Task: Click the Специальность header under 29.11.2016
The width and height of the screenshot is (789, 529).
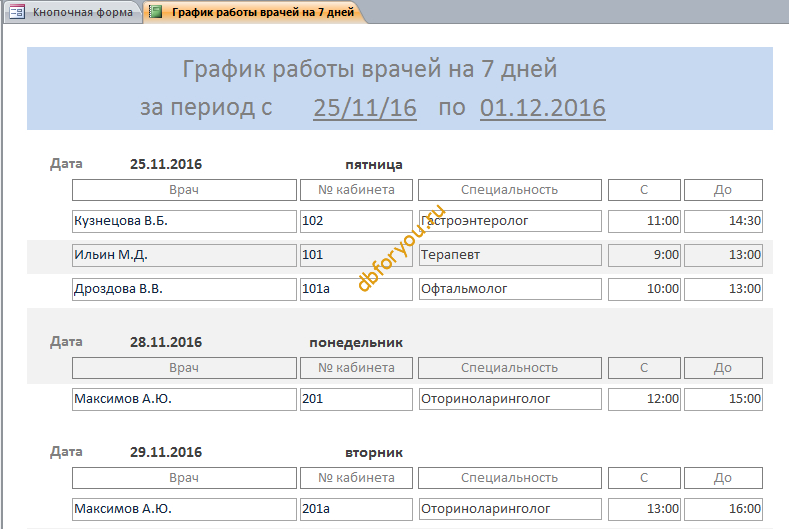Action: tap(510, 478)
